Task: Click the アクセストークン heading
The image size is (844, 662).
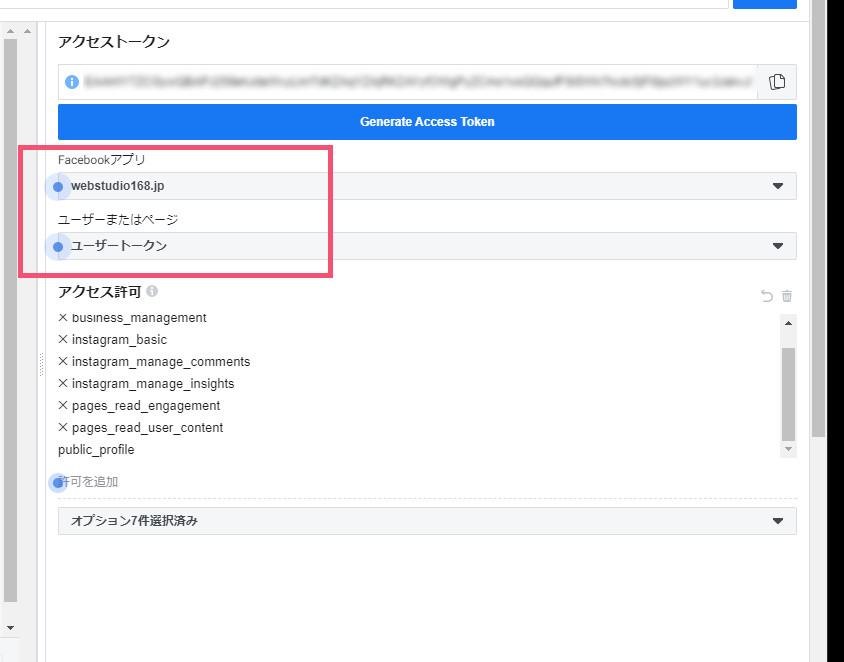Action: [114, 42]
